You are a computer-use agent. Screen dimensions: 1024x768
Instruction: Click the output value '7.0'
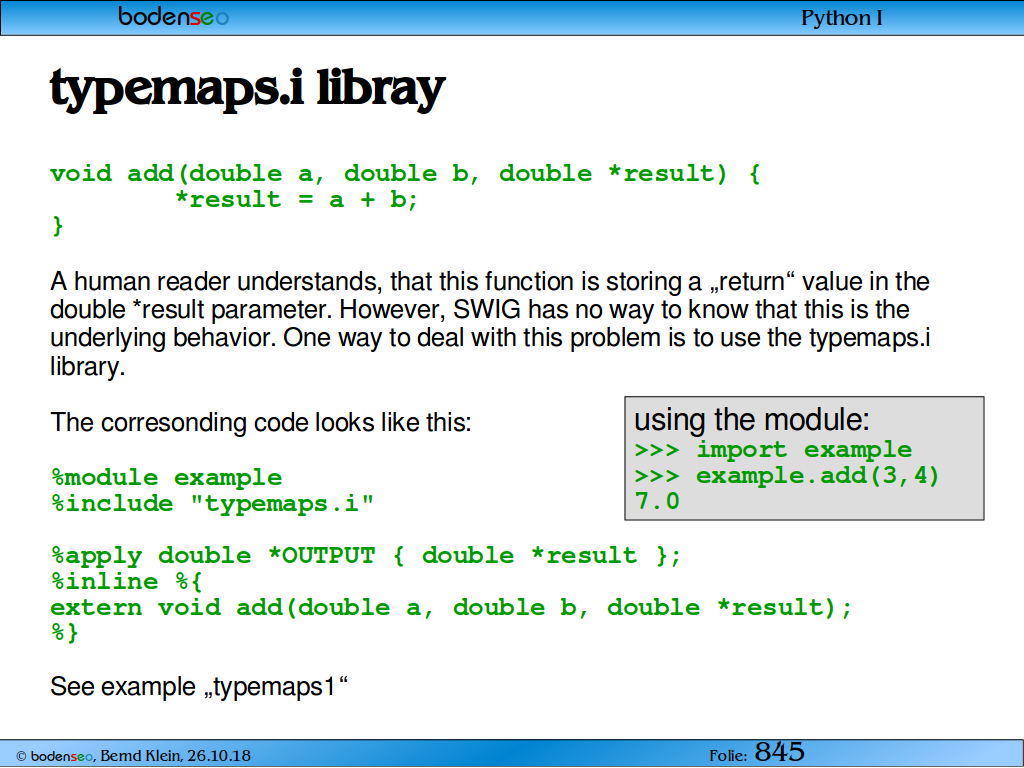point(657,502)
